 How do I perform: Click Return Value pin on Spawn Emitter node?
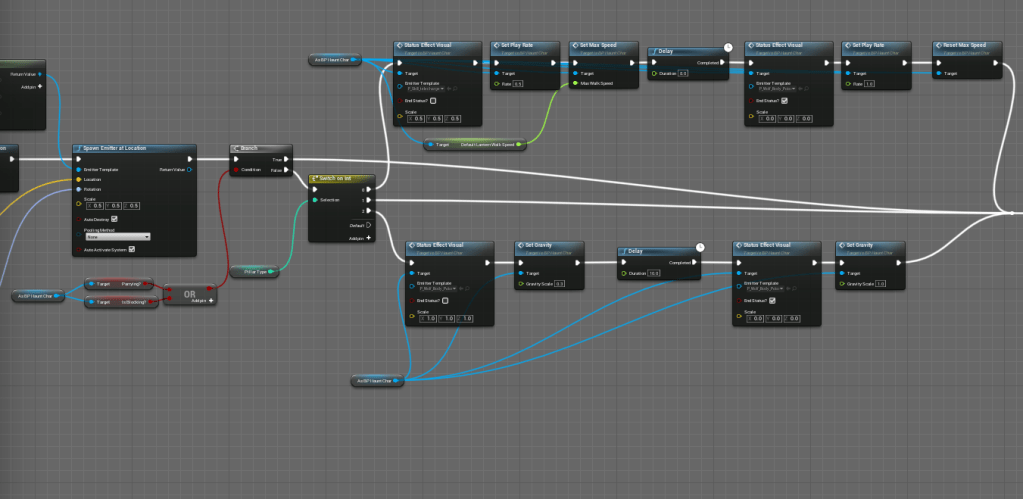tap(190, 169)
